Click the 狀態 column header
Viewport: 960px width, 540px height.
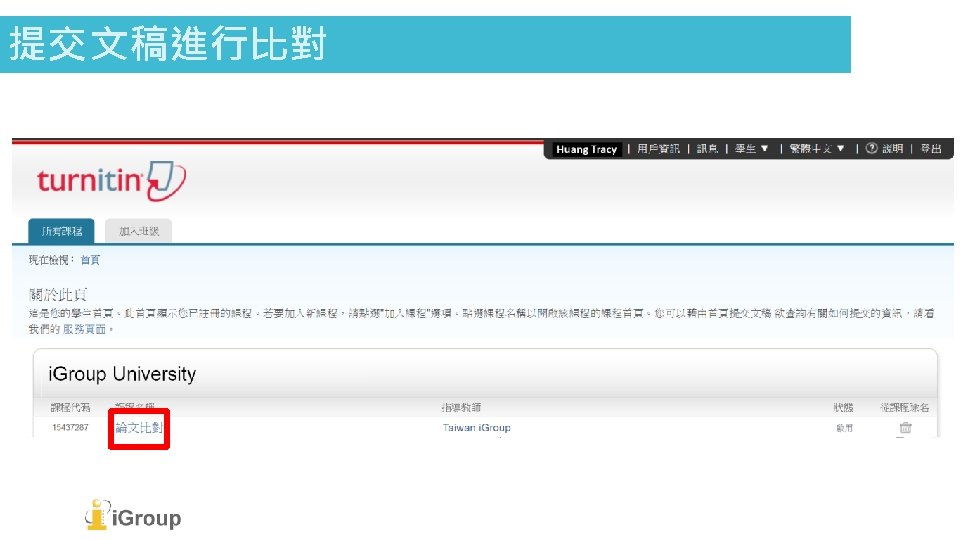tap(843, 407)
